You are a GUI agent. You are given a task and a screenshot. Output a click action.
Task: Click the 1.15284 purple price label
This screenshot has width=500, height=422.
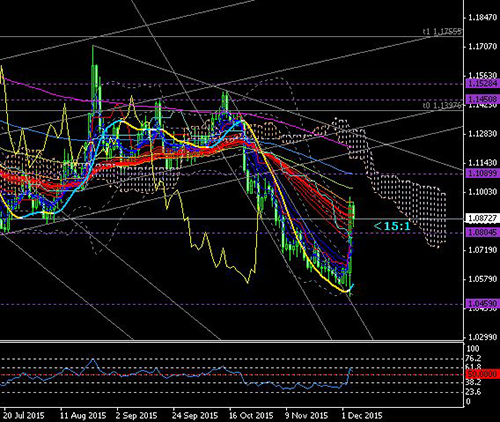pyautogui.click(x=483, y=83)
